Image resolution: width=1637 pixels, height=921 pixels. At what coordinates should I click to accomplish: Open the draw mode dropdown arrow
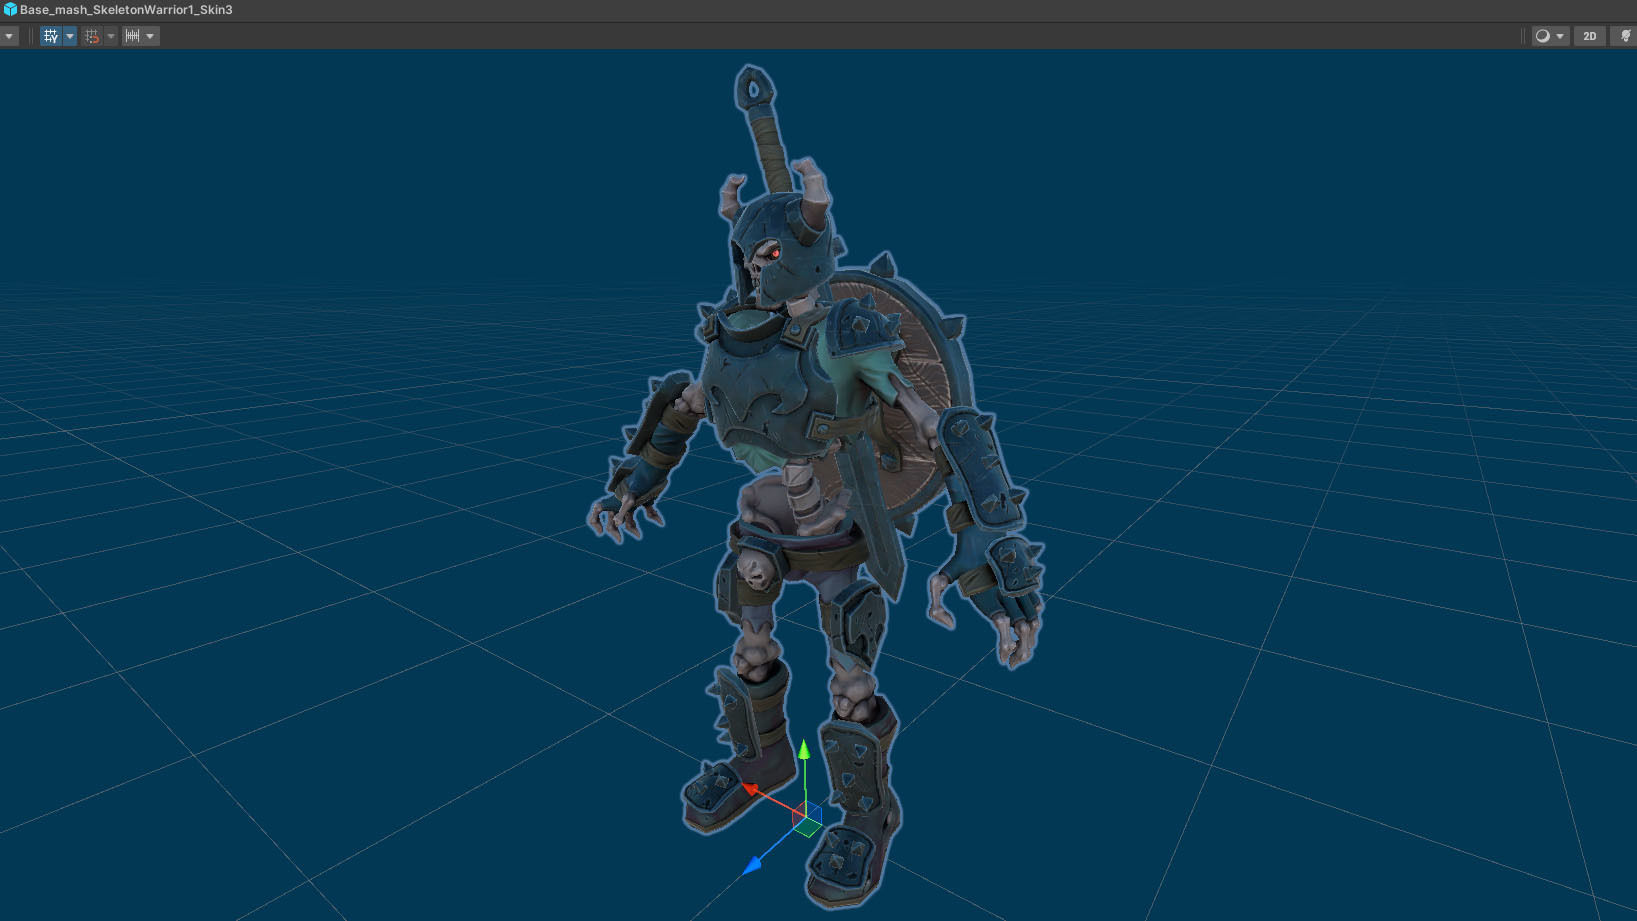tap(1560, 36)
